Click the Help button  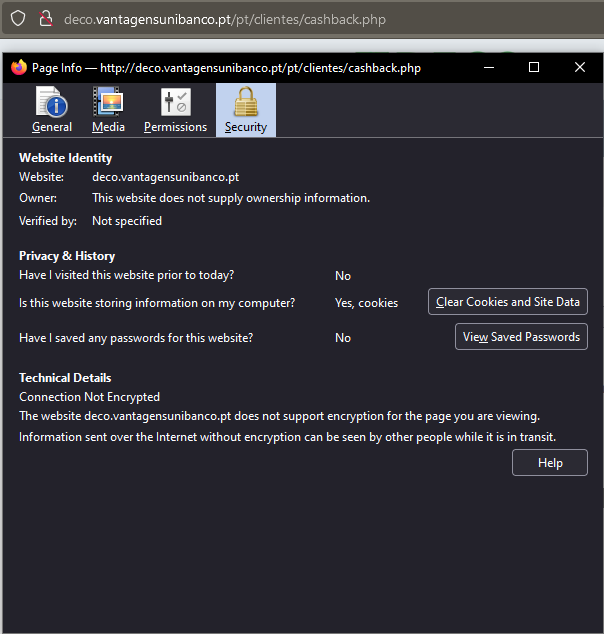point(550,463)
